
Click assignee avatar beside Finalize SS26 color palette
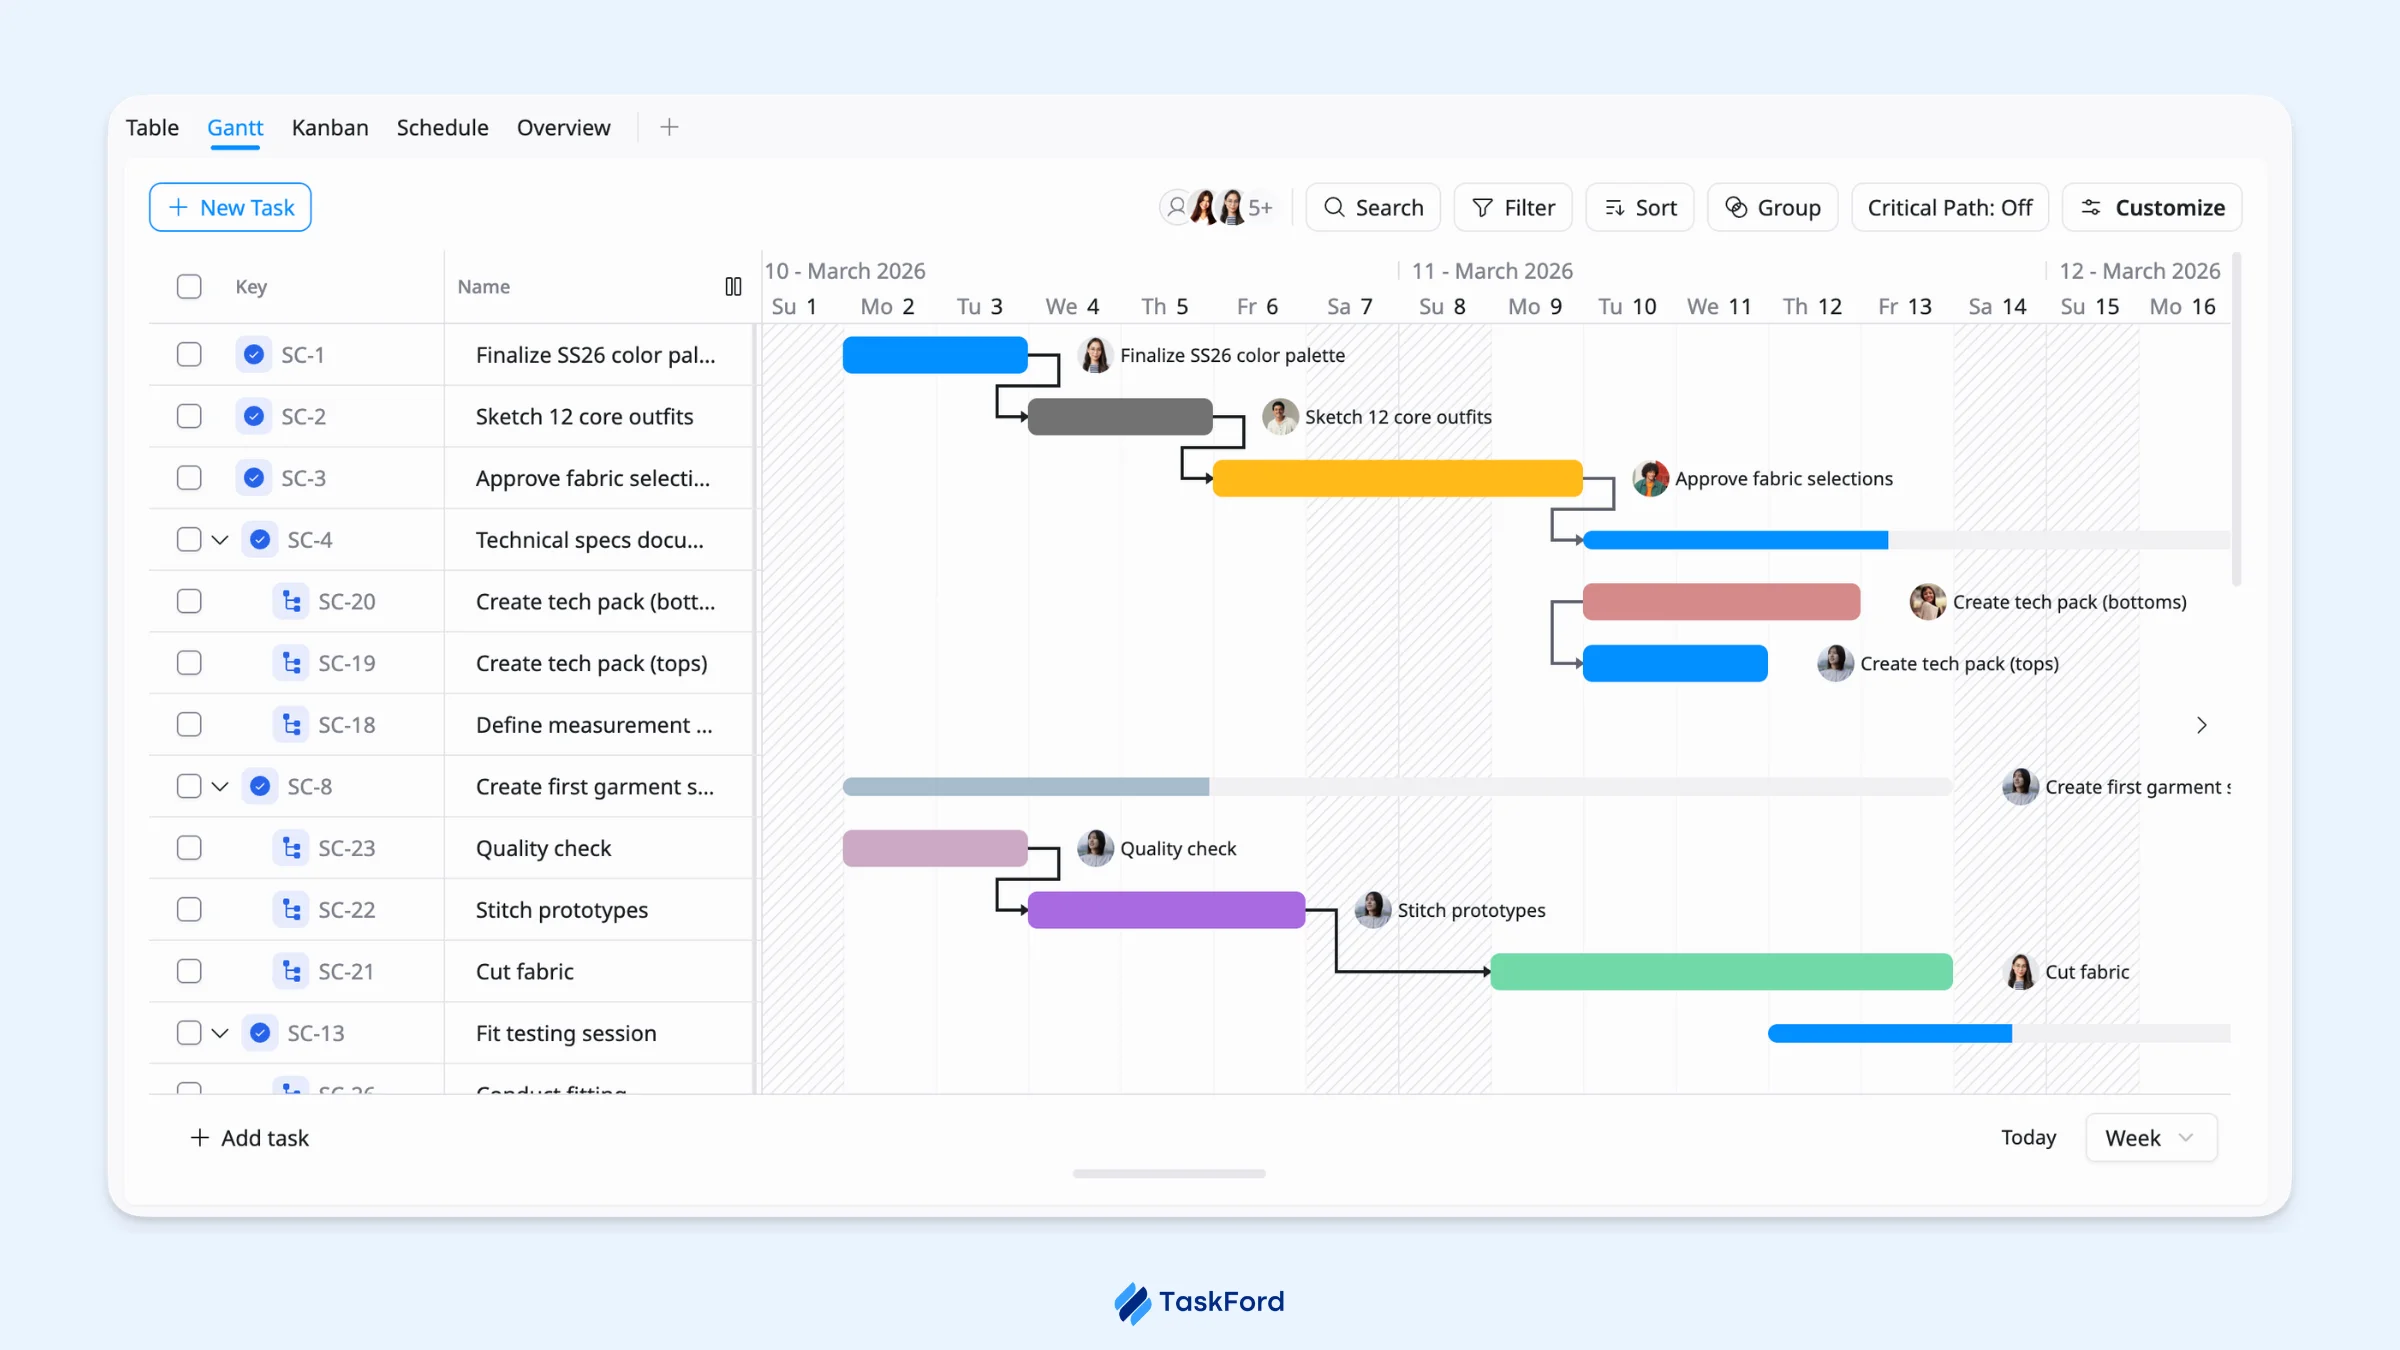point(1096,355)
